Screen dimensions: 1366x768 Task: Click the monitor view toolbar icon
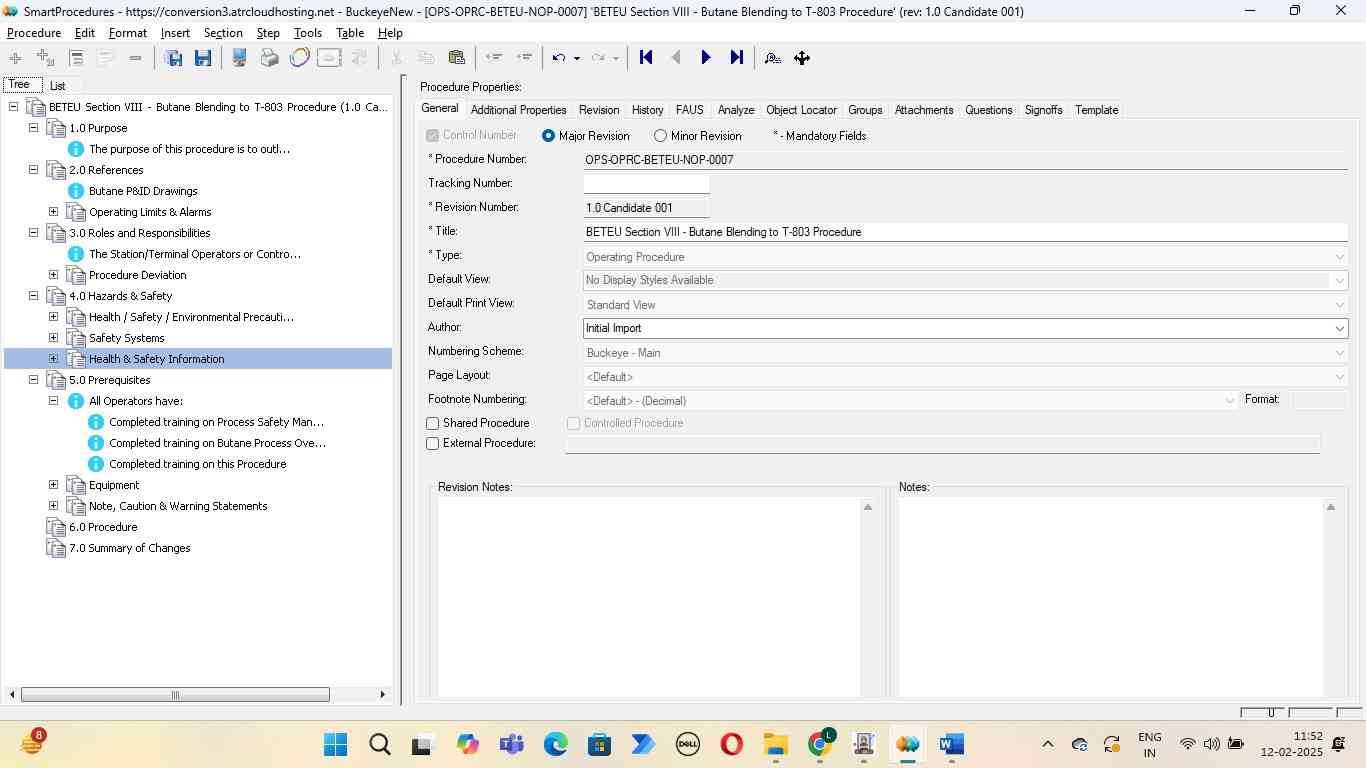(x=239, y=58)
